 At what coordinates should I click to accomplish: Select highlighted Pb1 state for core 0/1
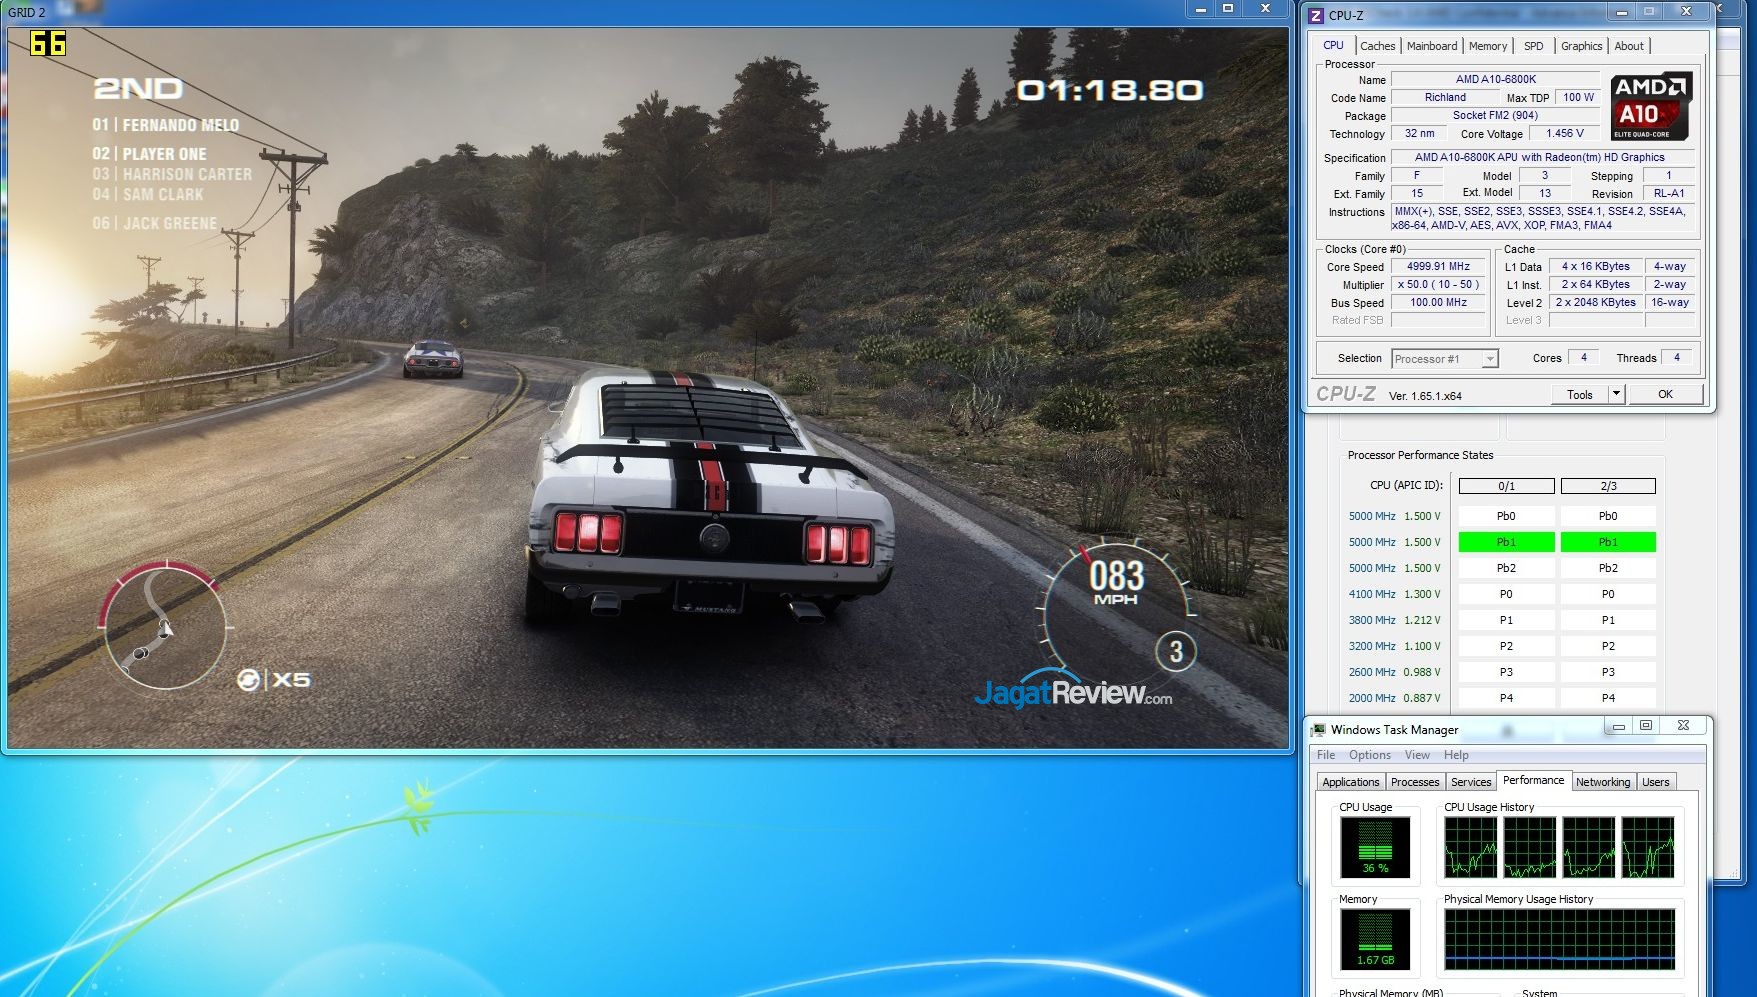1506,542
